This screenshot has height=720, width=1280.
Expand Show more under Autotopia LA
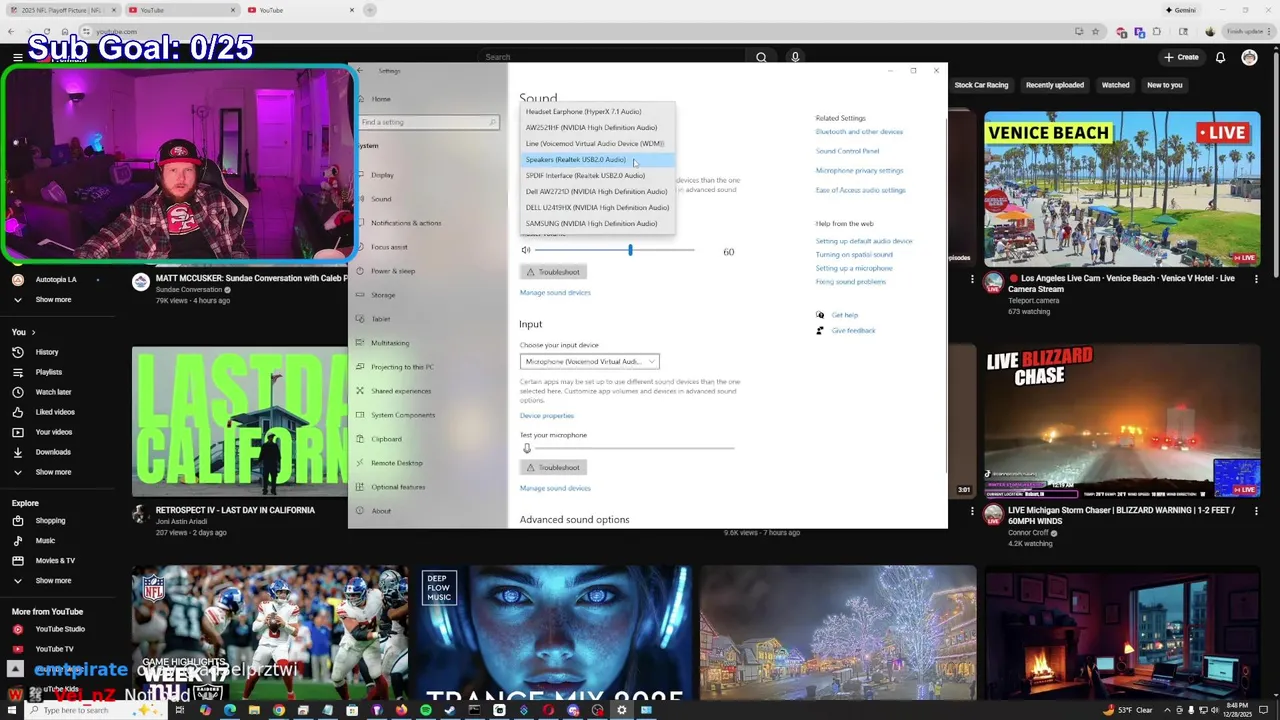click(x=53, y=300)
